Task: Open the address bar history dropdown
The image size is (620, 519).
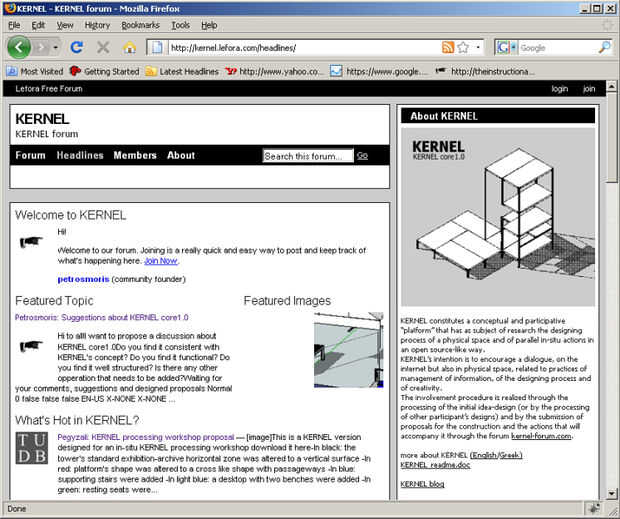Action: [478, 48]
